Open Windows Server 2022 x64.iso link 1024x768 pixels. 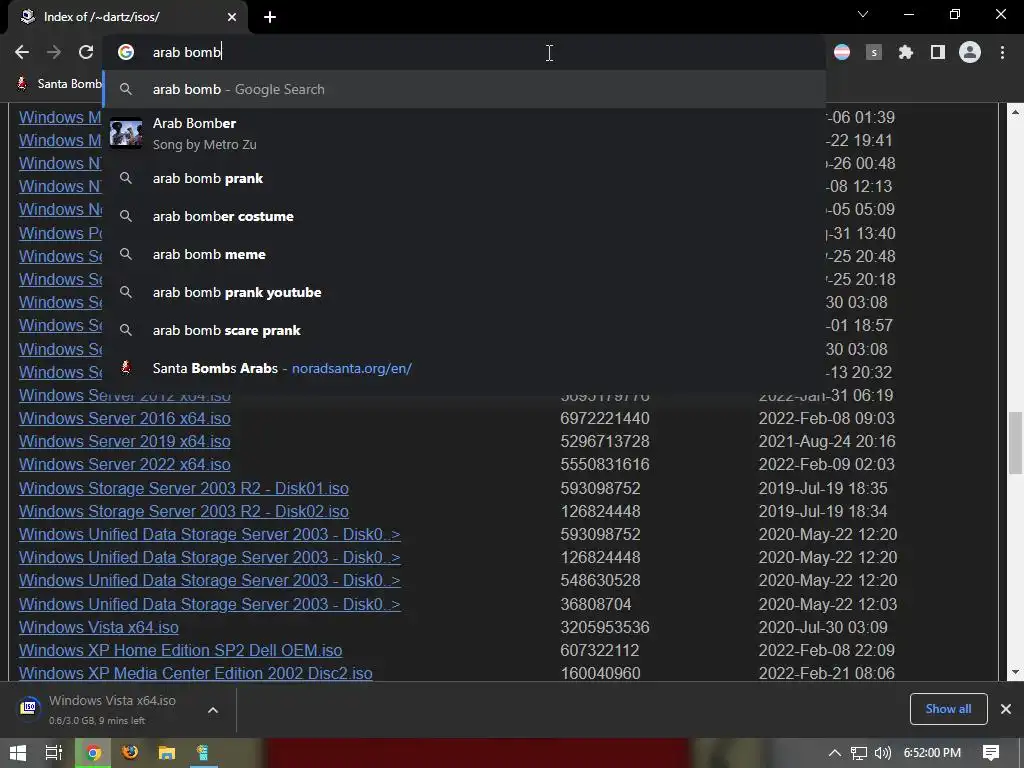(125, 464)
